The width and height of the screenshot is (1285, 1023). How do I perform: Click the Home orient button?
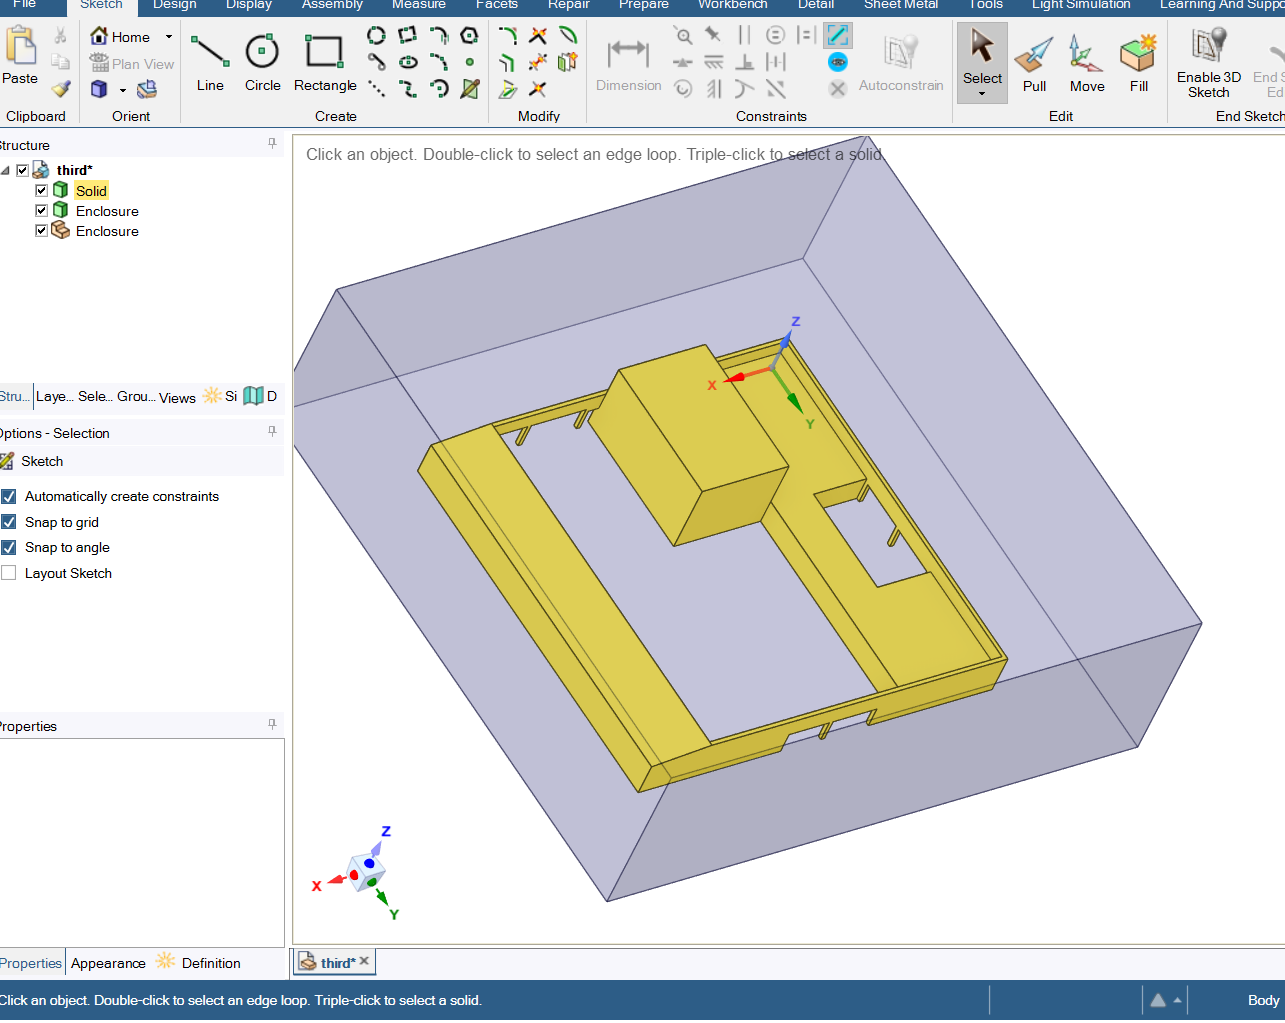coord(121,37)
